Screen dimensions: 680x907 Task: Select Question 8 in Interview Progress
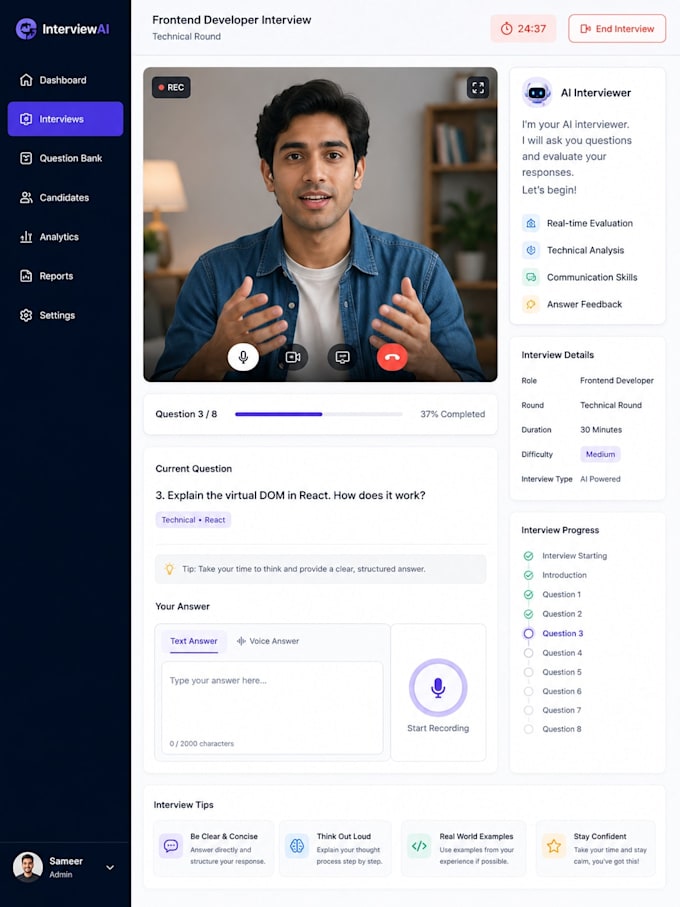click(553, 729)
